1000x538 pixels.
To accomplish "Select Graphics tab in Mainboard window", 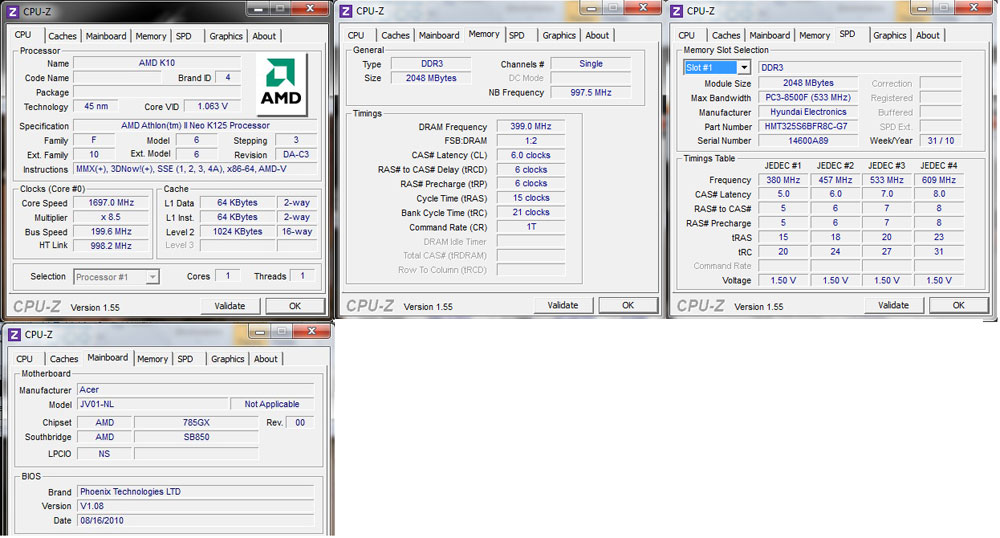I will pyautogui.click(x=228, y=359).
